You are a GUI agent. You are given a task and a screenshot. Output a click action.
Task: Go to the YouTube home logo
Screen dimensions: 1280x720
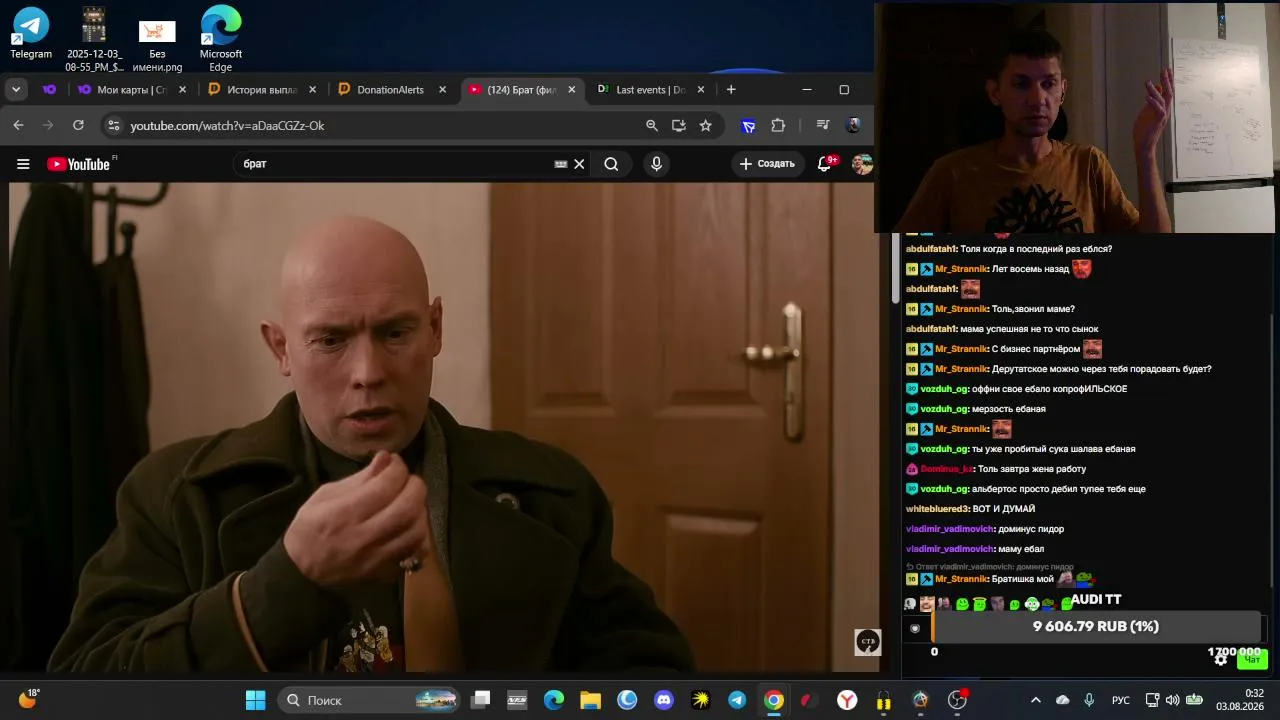(80, 164)
